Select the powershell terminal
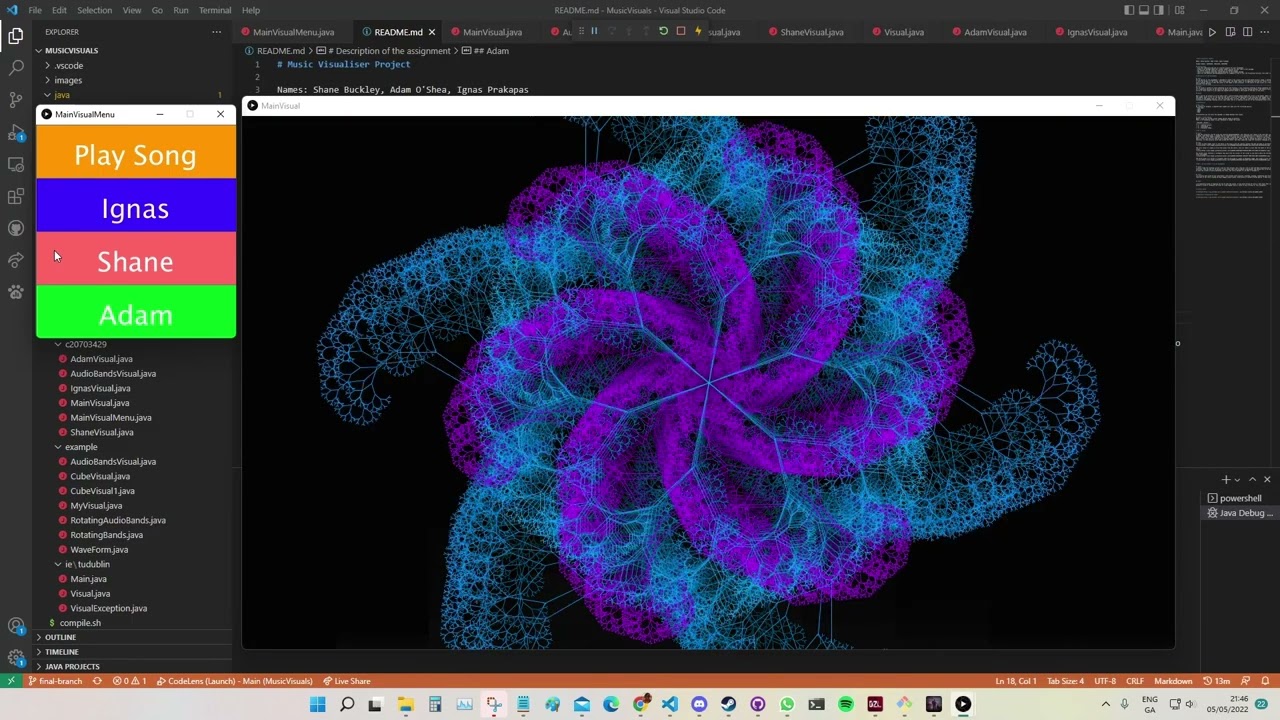 (x=1238, y=498)
